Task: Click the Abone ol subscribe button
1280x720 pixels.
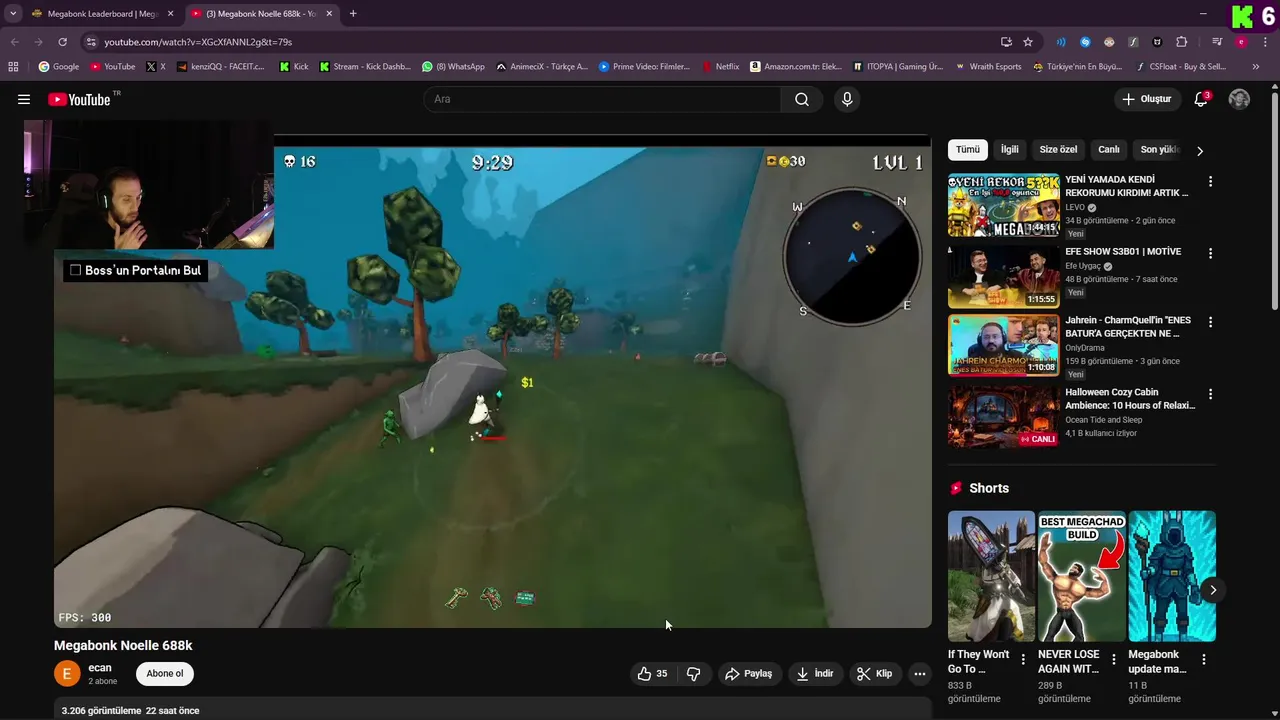Action: click(165, 674)
